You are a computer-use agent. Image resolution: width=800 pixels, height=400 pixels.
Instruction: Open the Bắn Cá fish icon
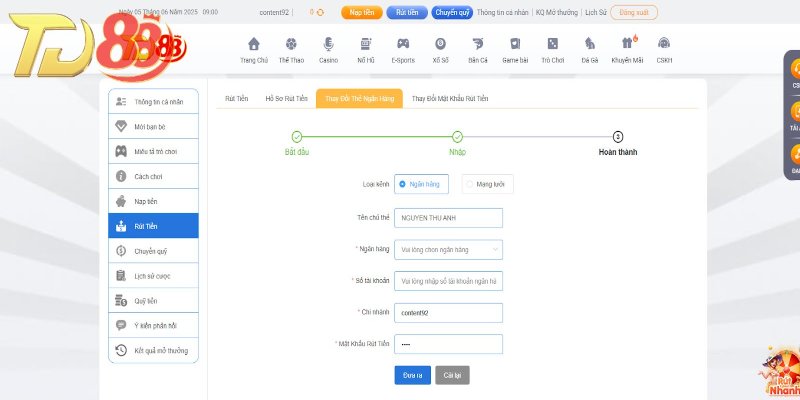pos(478,44)
